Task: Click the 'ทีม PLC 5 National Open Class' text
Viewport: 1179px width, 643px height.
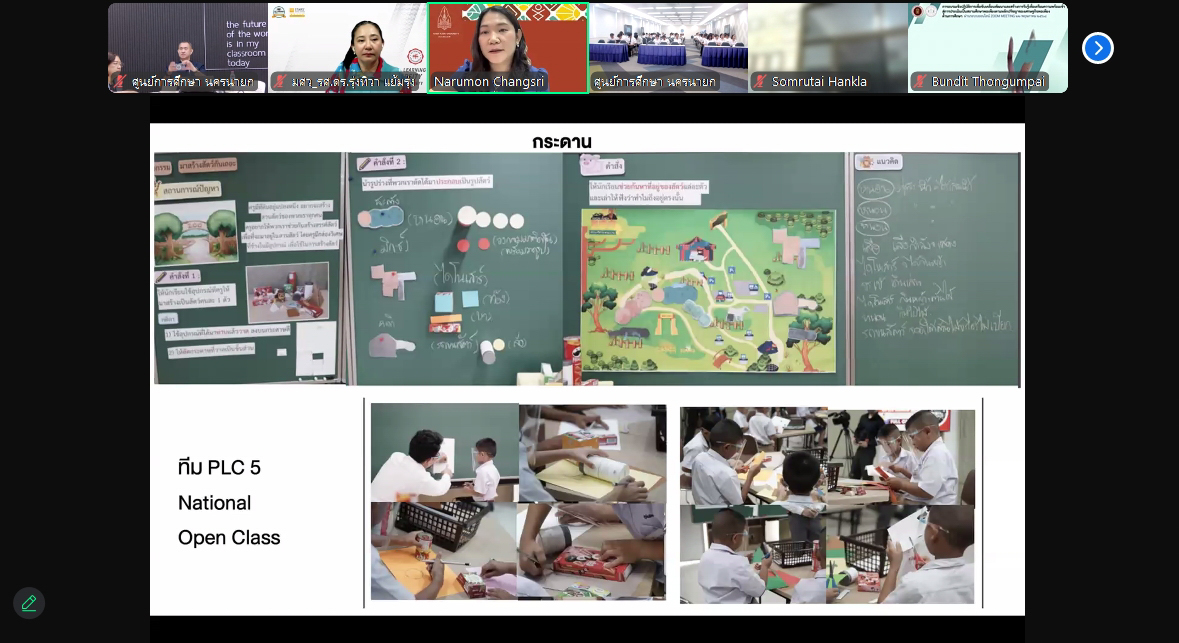Action: [229, 502]
